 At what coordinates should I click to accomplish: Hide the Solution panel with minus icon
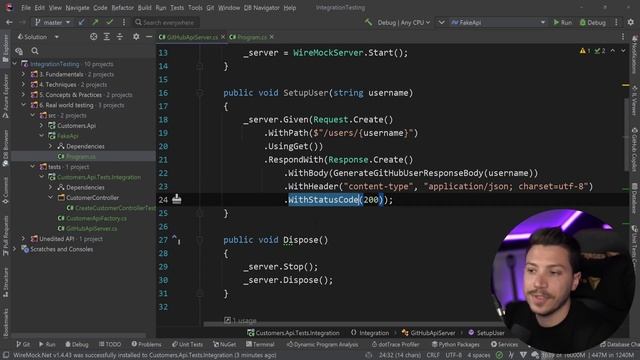point(149,37)
